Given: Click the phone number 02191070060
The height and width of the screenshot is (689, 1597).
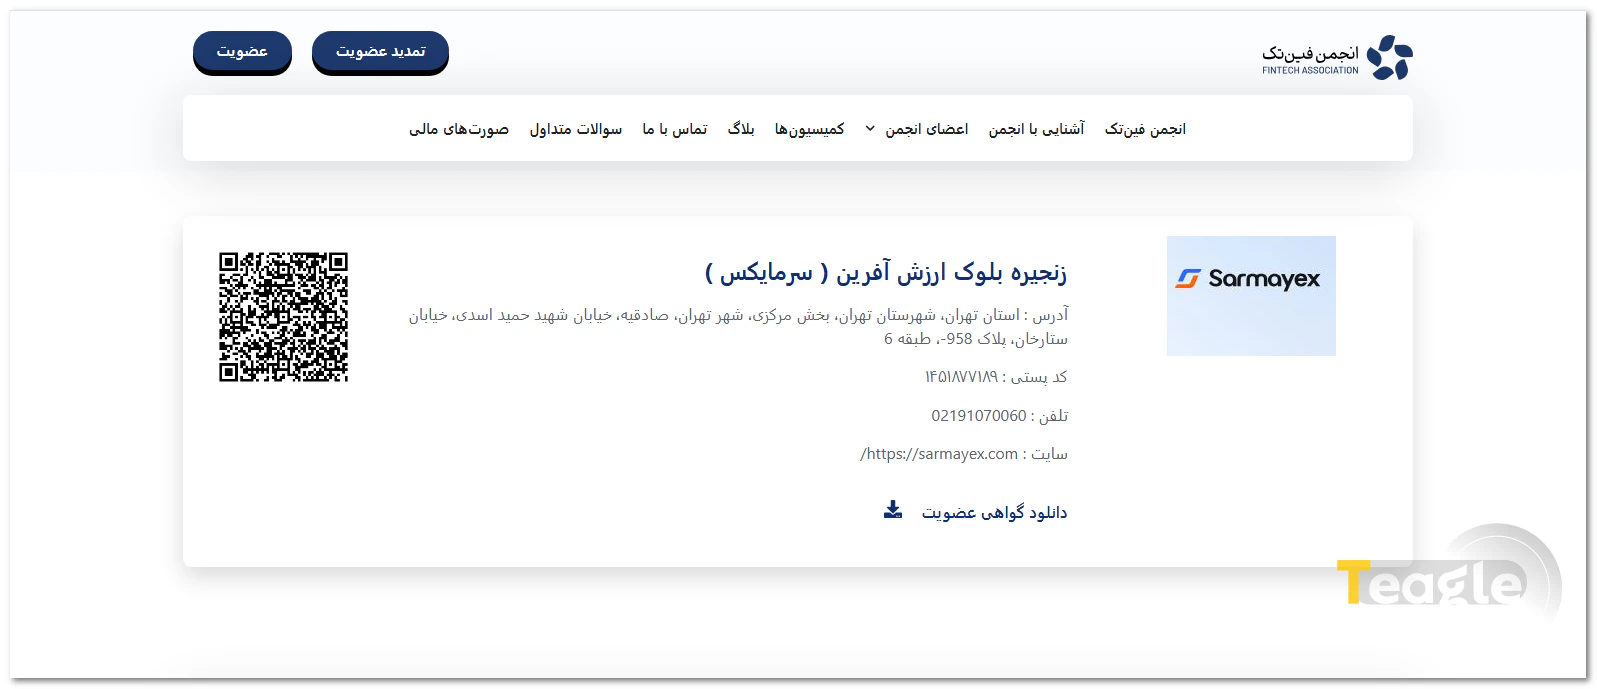Looking at the screenshot, I should click(x=979, y=416).
